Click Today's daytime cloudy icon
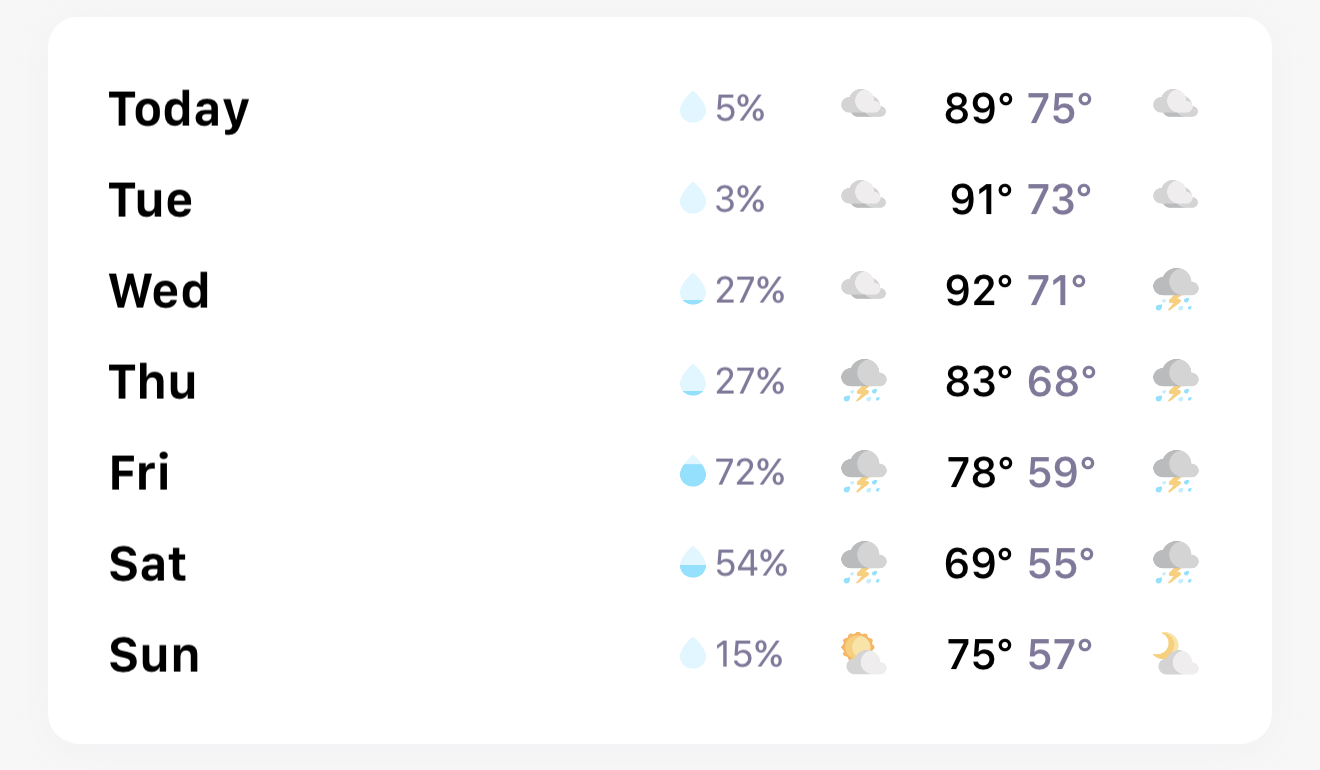Viewport: 1320px width, 770px height. [x=863, y=105]
